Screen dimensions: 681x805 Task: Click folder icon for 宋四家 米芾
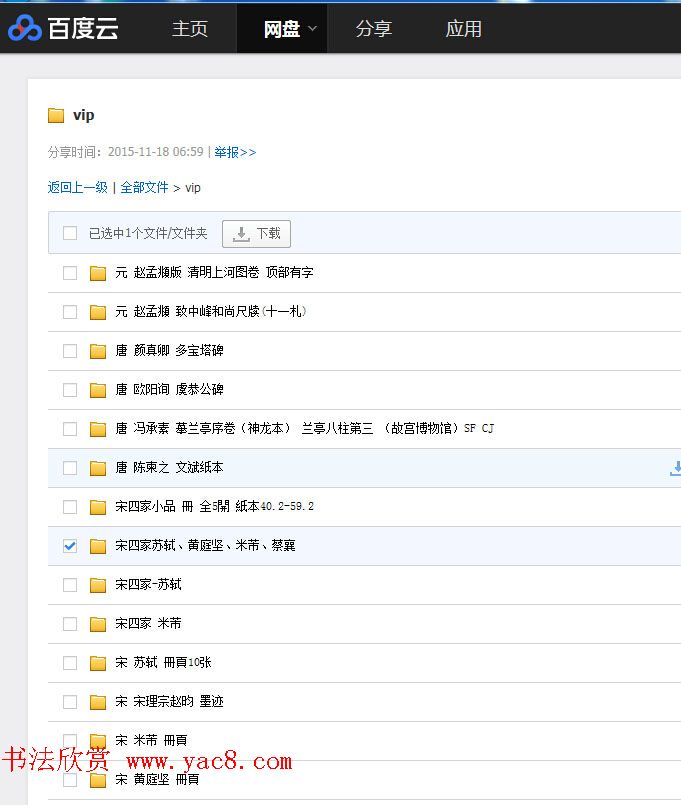coord(98,624)
